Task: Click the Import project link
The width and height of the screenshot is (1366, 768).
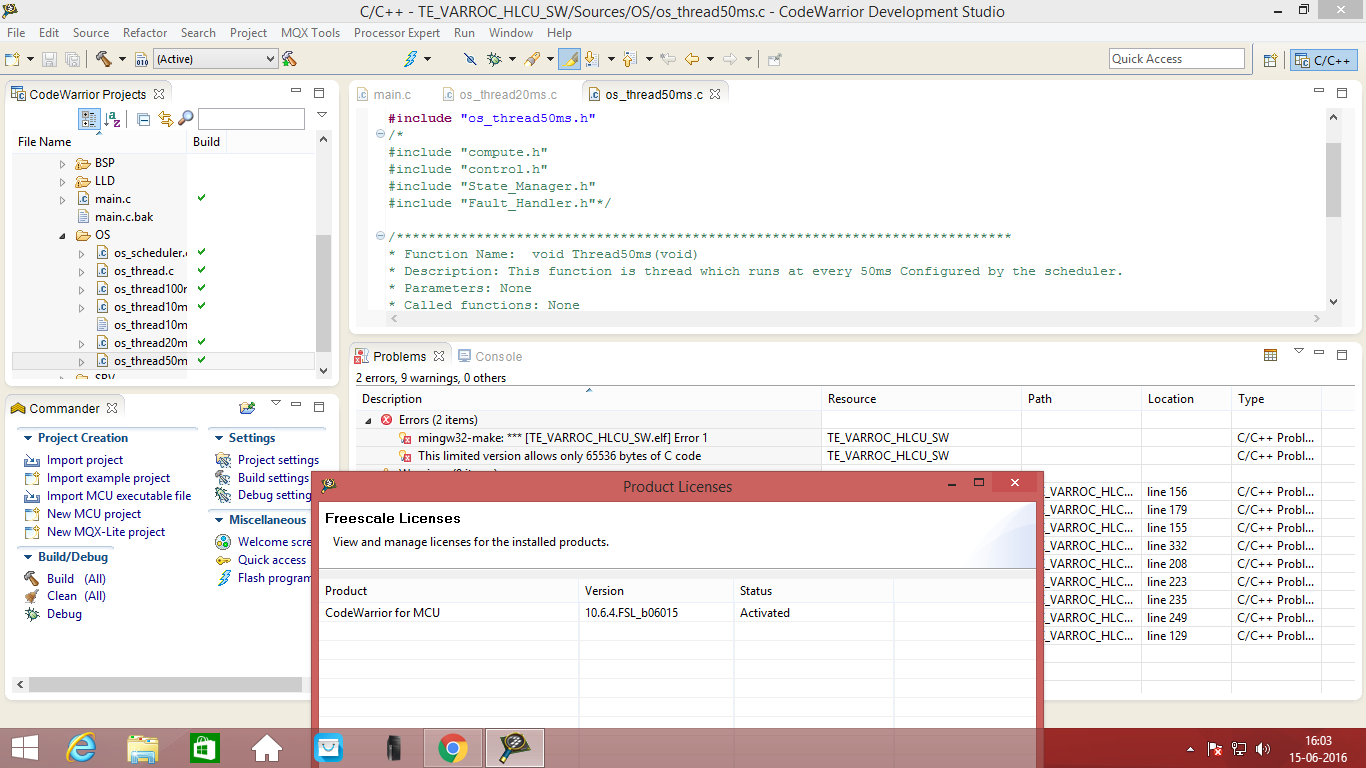Action: tap(85, 460)
